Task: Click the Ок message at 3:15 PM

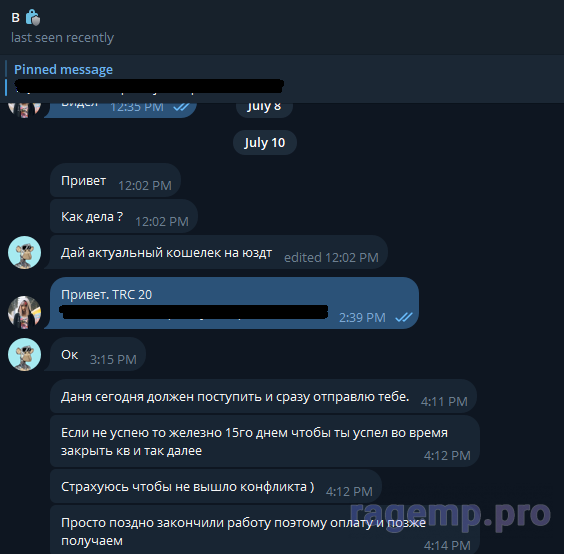Action: coord(98,354)
